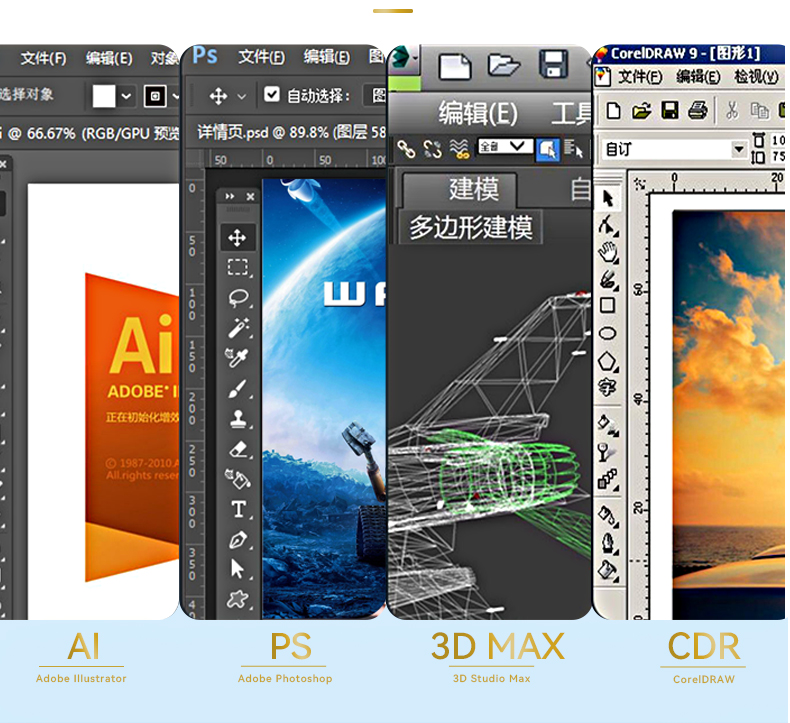Open 编辑(E) menu in Photoshop
The width and height of the screenshot is (790, 723).
326,57
